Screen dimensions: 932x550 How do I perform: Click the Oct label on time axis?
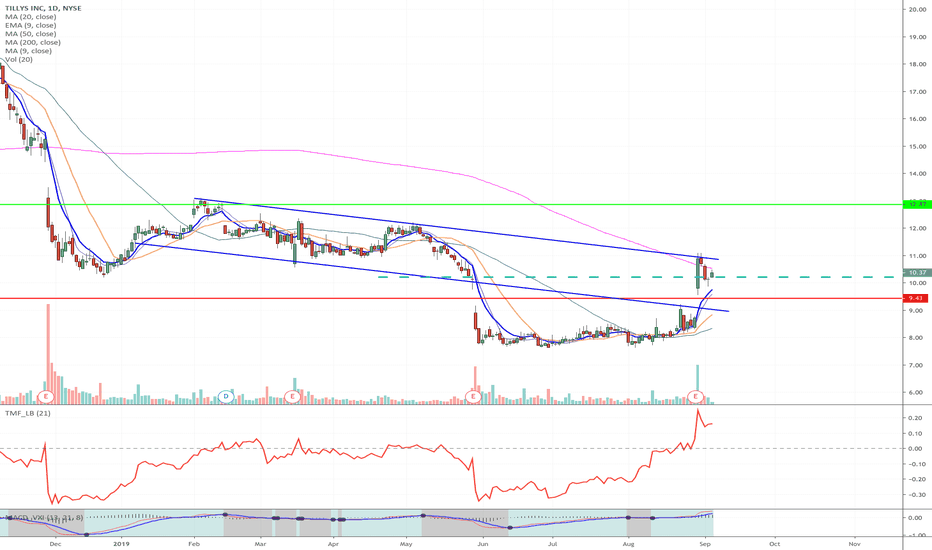coord(774,543)
